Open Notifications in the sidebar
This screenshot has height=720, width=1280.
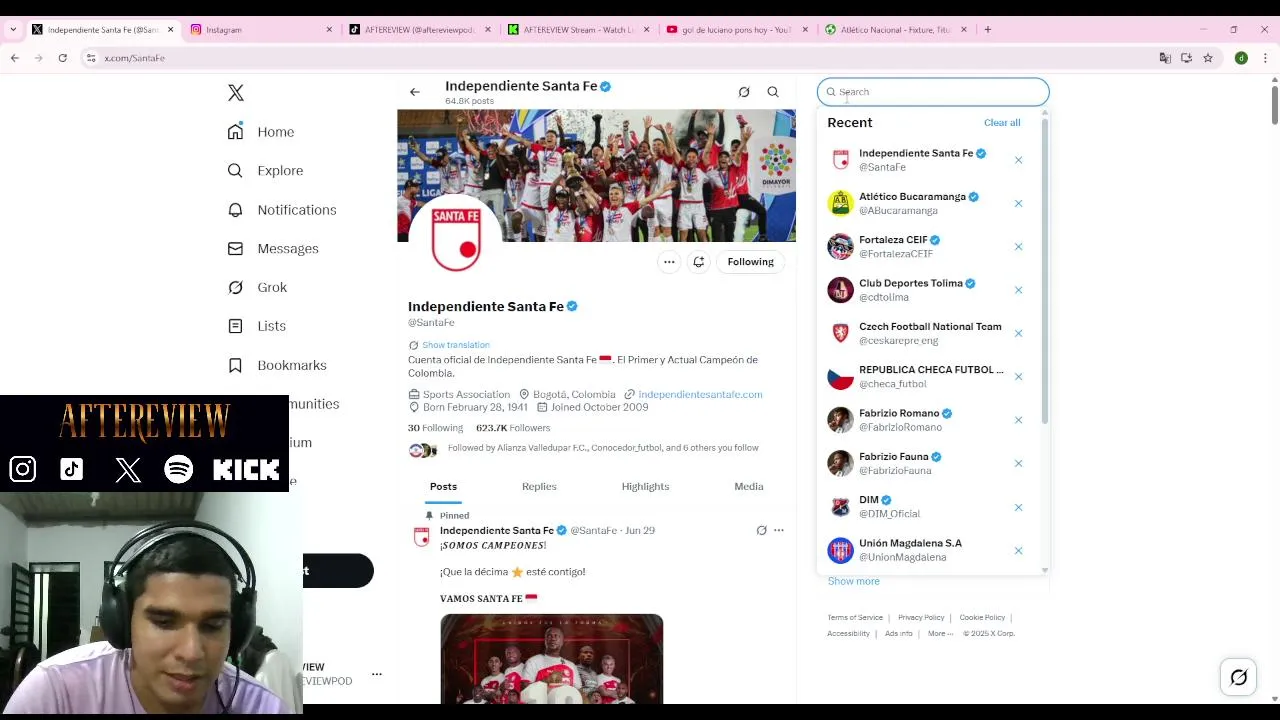coord(282,210)
